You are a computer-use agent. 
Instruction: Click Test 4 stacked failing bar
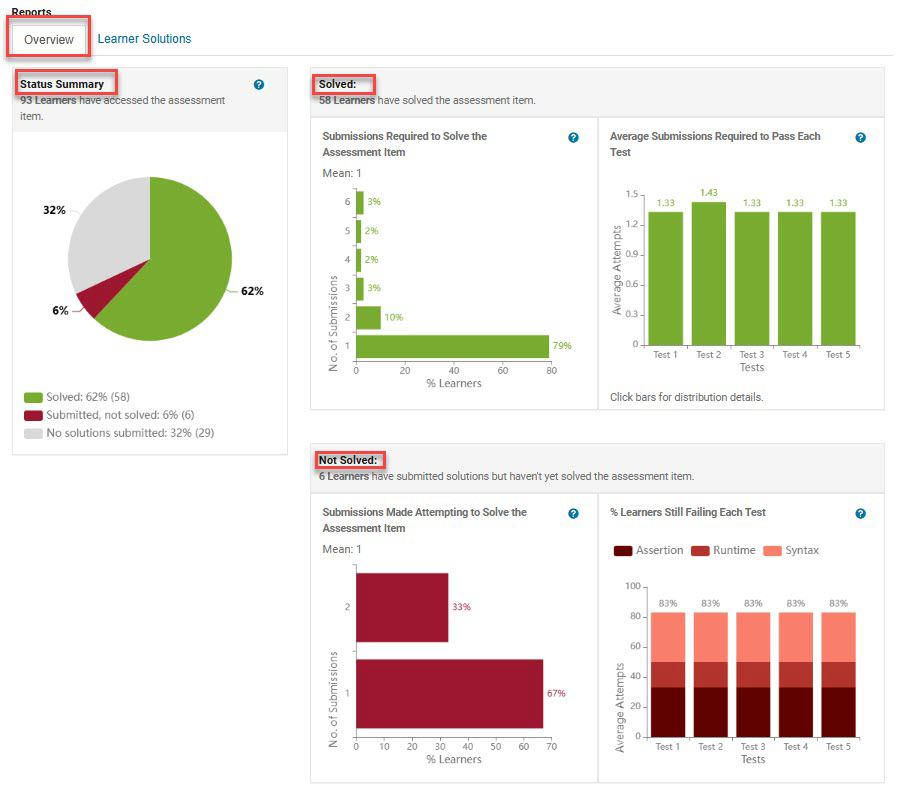click(x=795, y=674)
